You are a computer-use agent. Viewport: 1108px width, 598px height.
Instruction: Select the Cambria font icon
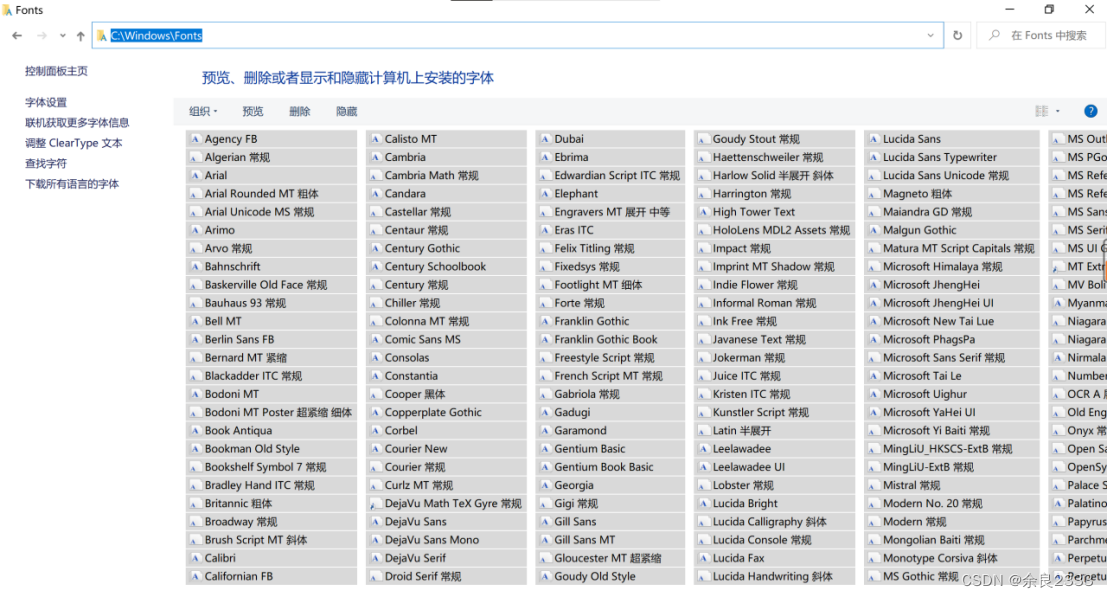point(376,157)
